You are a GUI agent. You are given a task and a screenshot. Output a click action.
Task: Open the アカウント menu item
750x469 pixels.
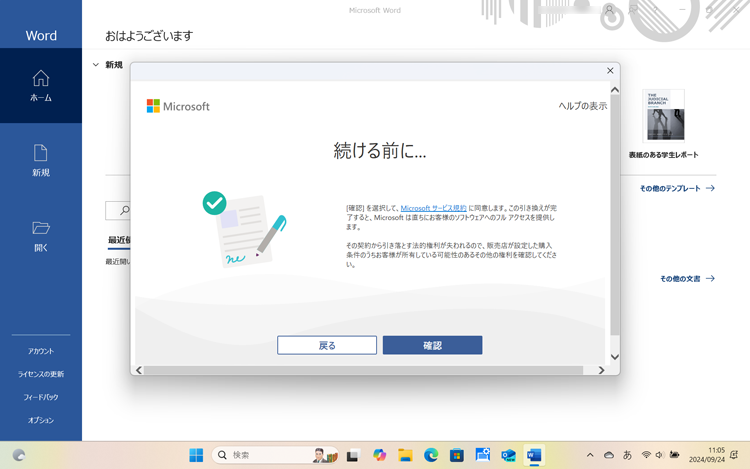coord(41,351)
